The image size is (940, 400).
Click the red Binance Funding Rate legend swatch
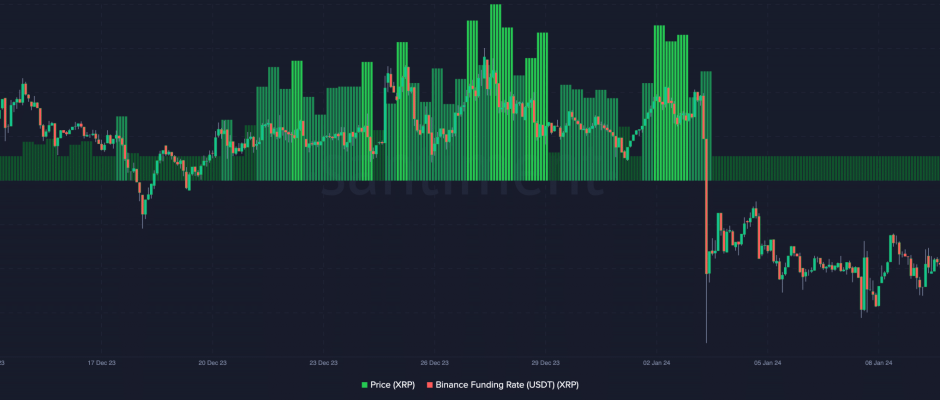tap(430, 384)
